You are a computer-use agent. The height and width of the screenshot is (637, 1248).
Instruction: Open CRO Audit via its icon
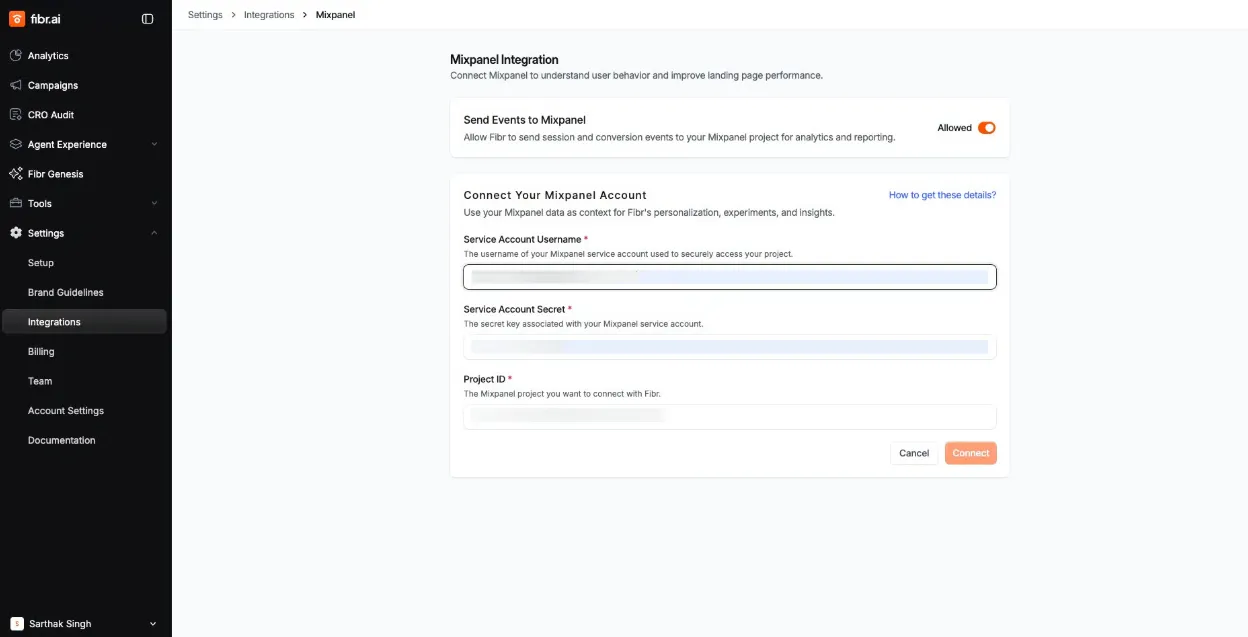click(16, 115)
